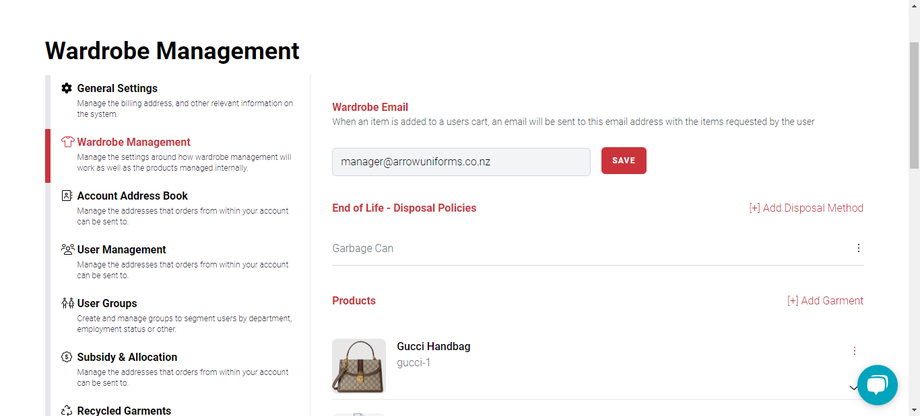Click the Wardrobe Management shirt icon
The image size is (920, 416).
pos(67,142)
